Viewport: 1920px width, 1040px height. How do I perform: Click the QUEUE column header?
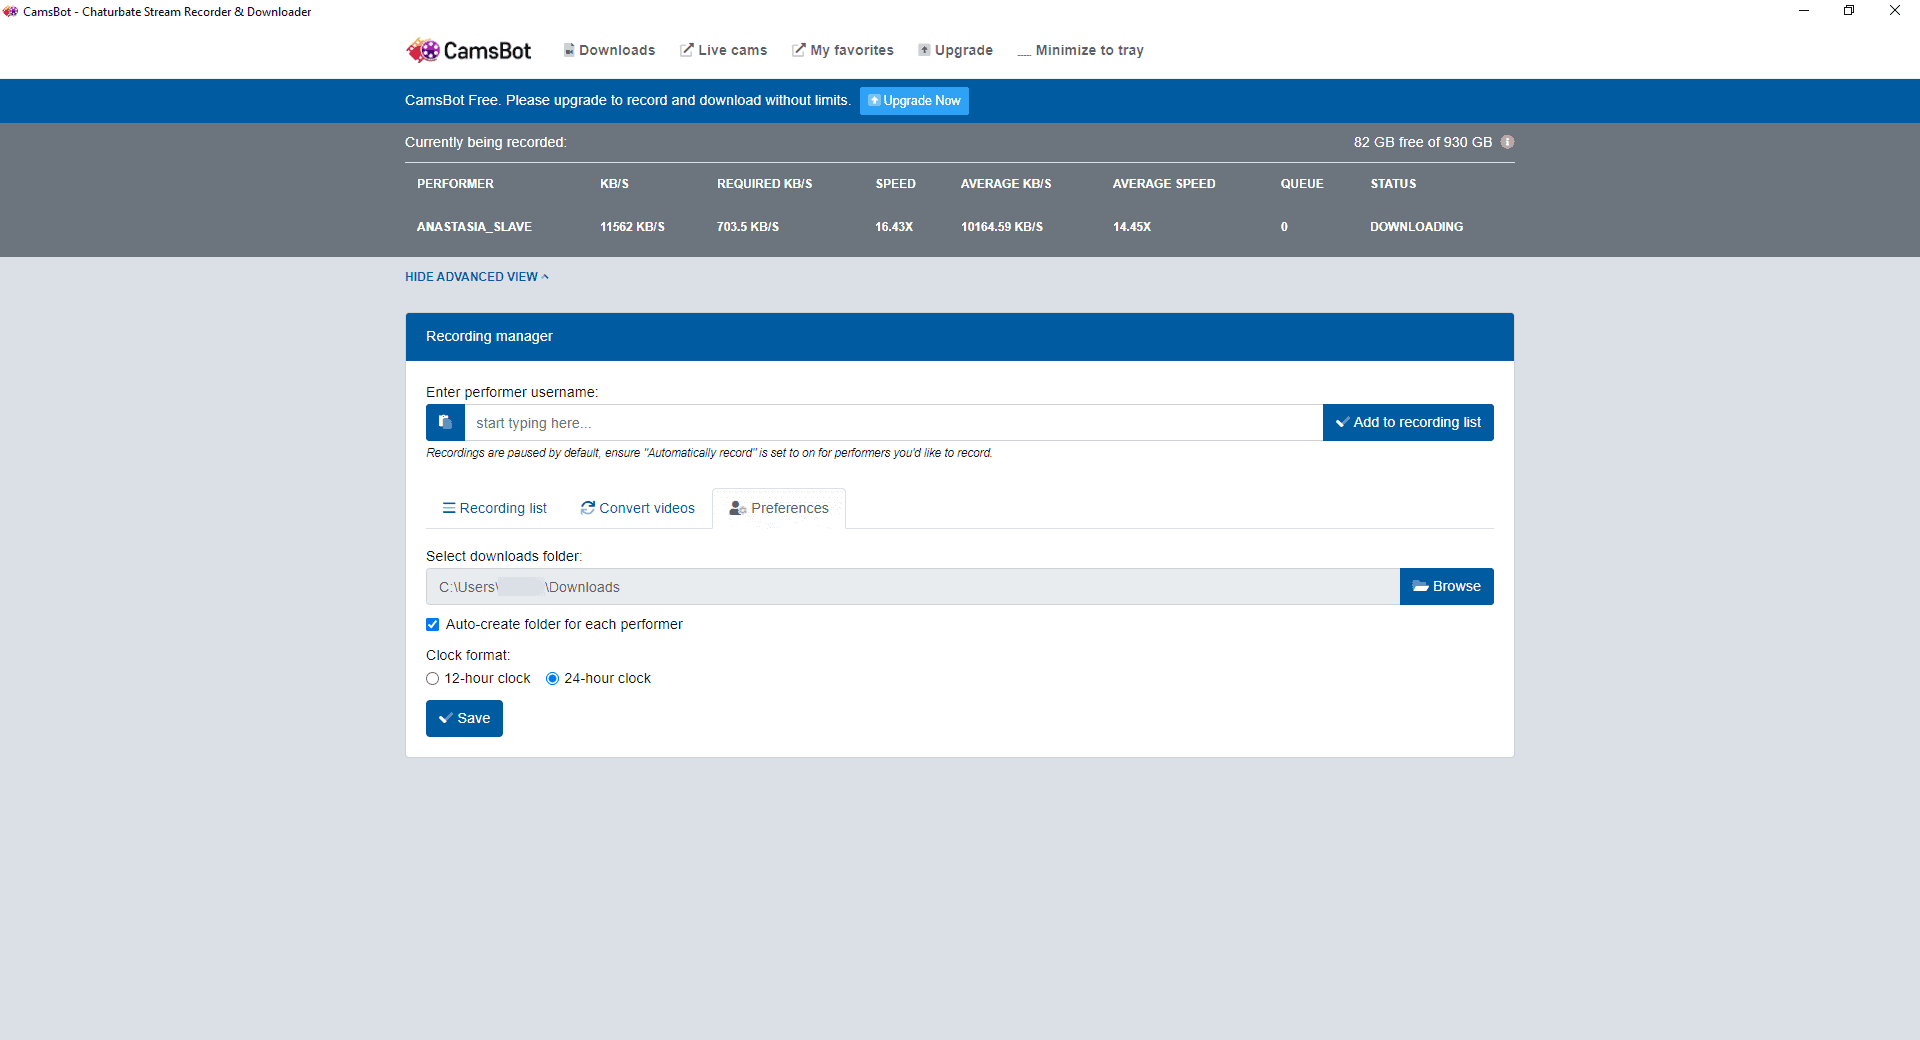(x=1302, y=184)
